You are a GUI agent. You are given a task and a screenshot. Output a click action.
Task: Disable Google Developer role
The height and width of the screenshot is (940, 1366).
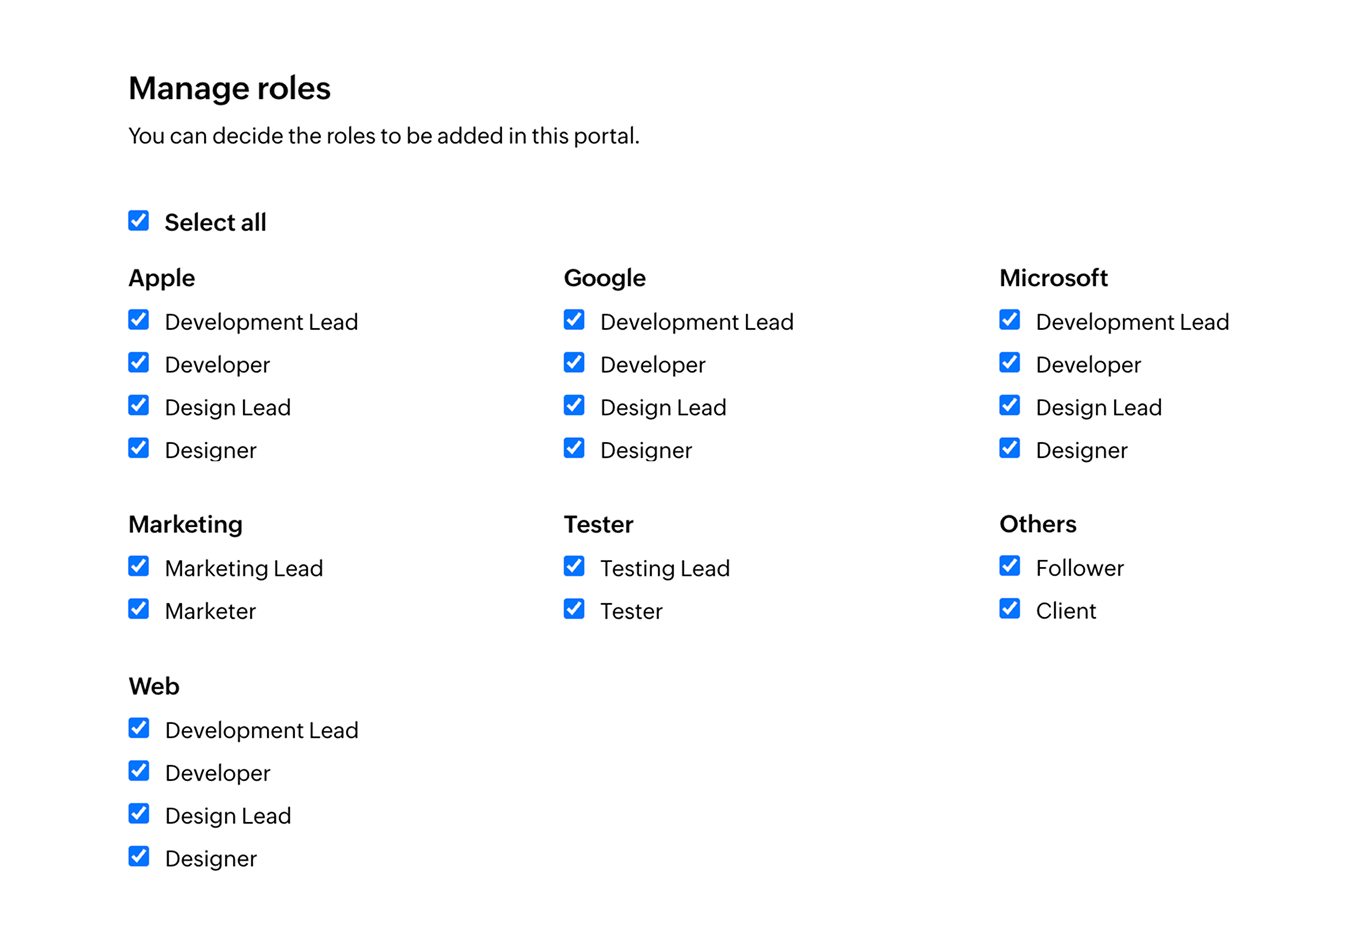coord(574,363)
